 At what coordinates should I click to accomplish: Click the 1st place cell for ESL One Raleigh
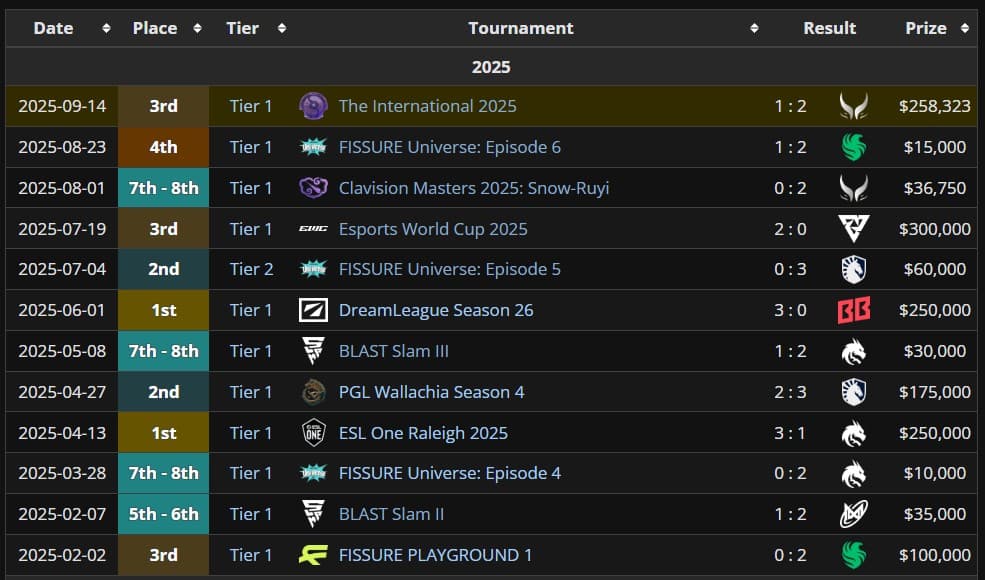coord(163,433)
